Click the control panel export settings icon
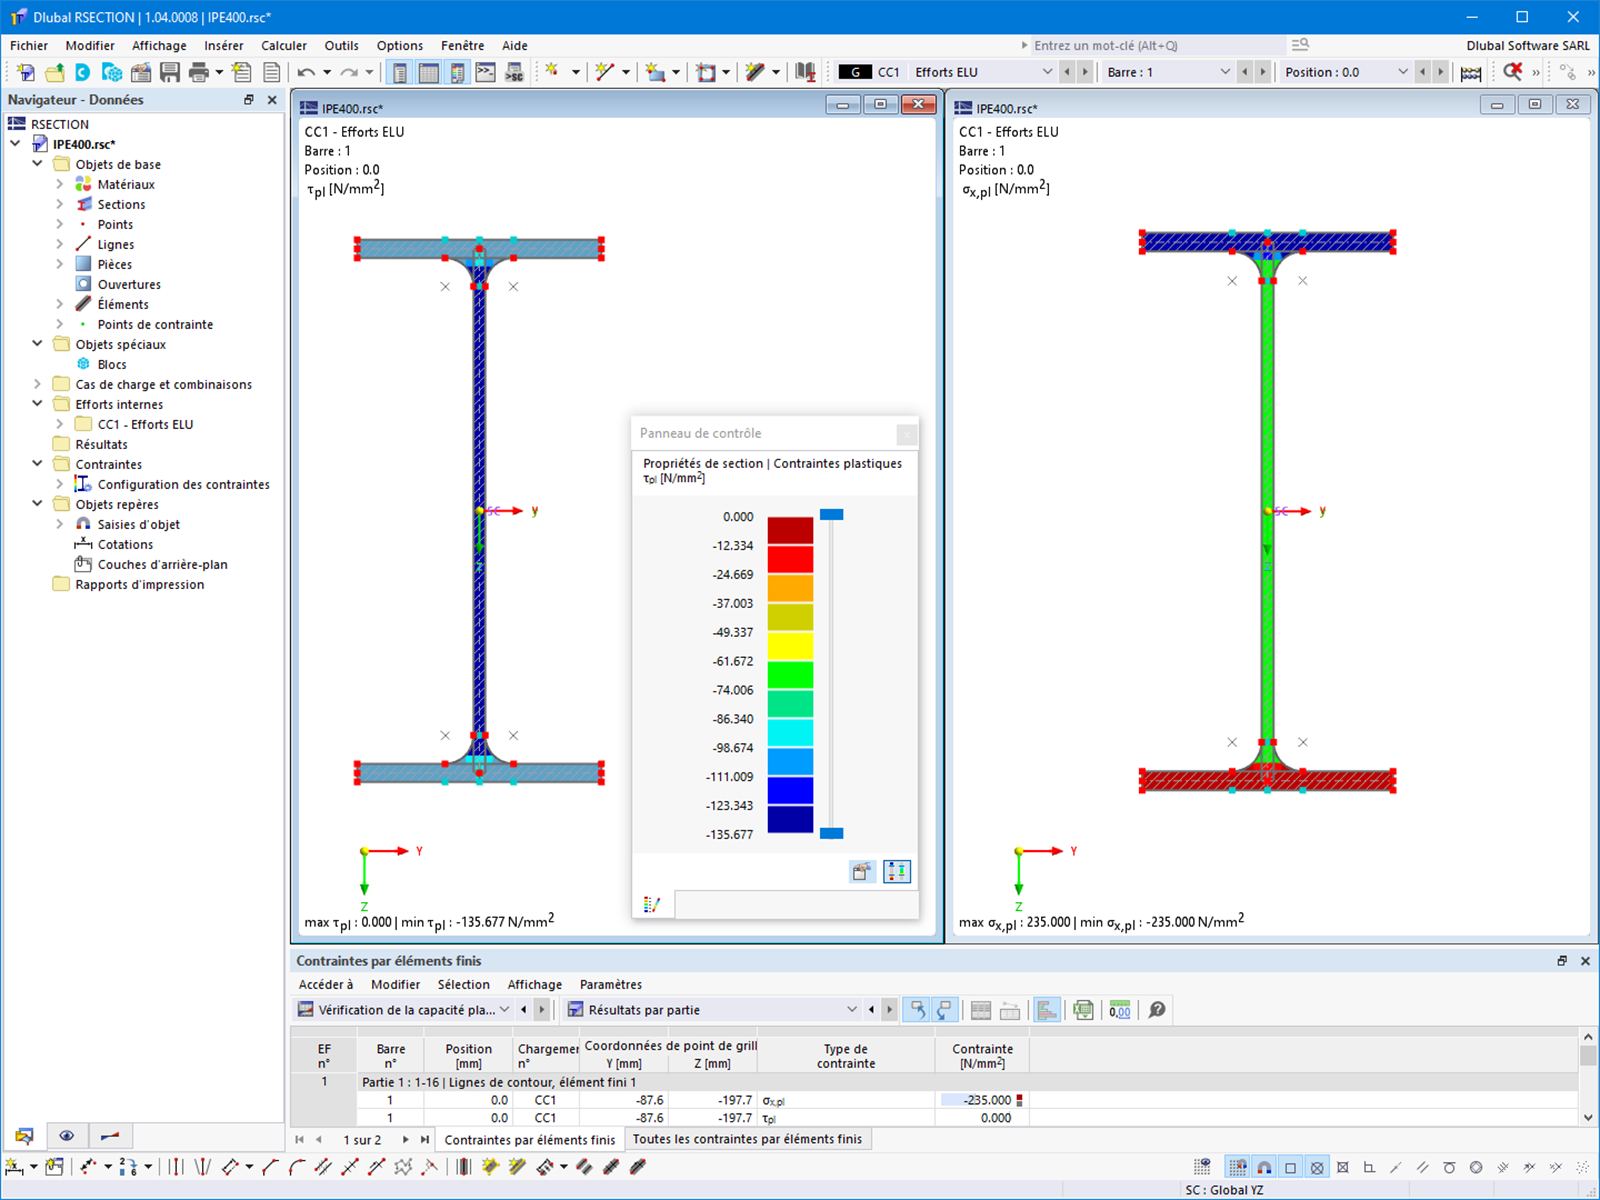 (x=862, y=872)
